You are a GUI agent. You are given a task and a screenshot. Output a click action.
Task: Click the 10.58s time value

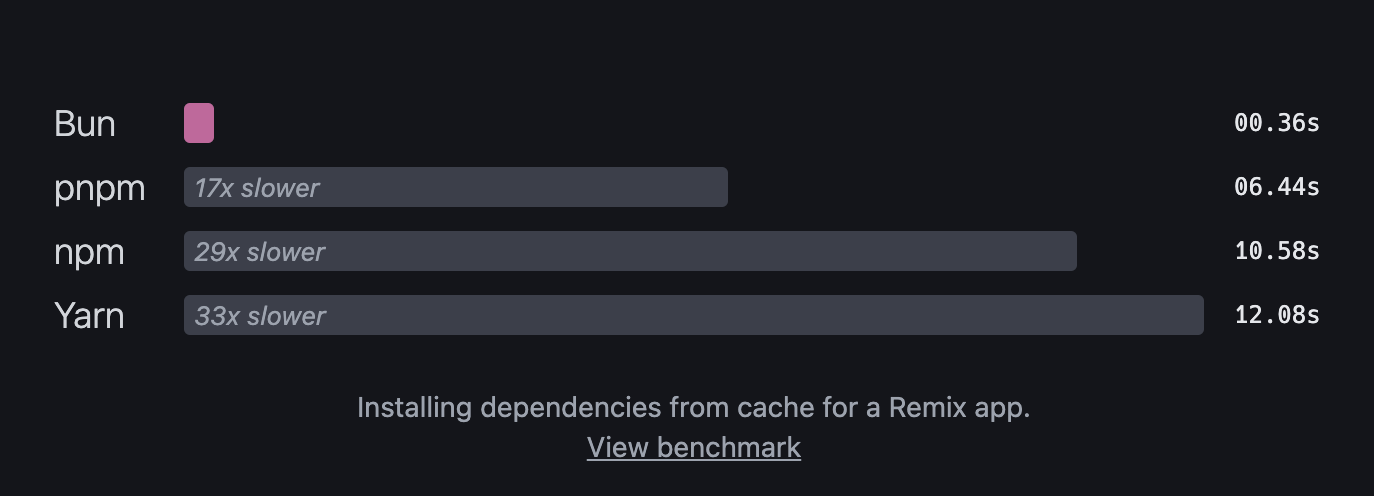(x=1277, y=251)
